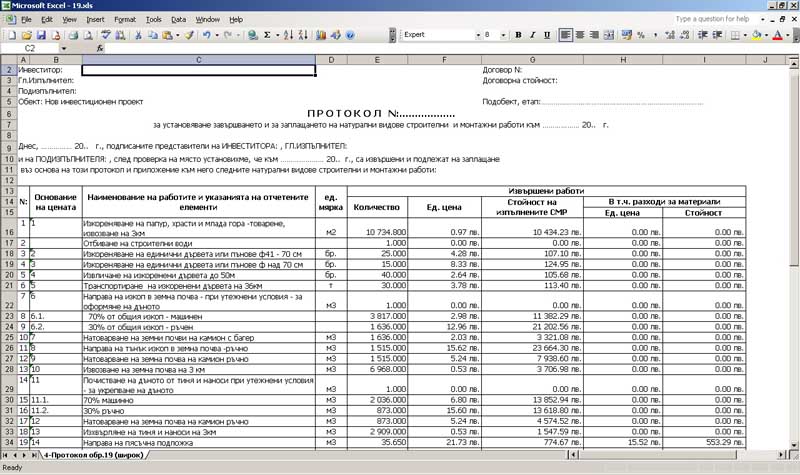
Task: Select the cell containing ПРОТОКОЛ N:
Action: pyautogui.click(x=381, y=114)
